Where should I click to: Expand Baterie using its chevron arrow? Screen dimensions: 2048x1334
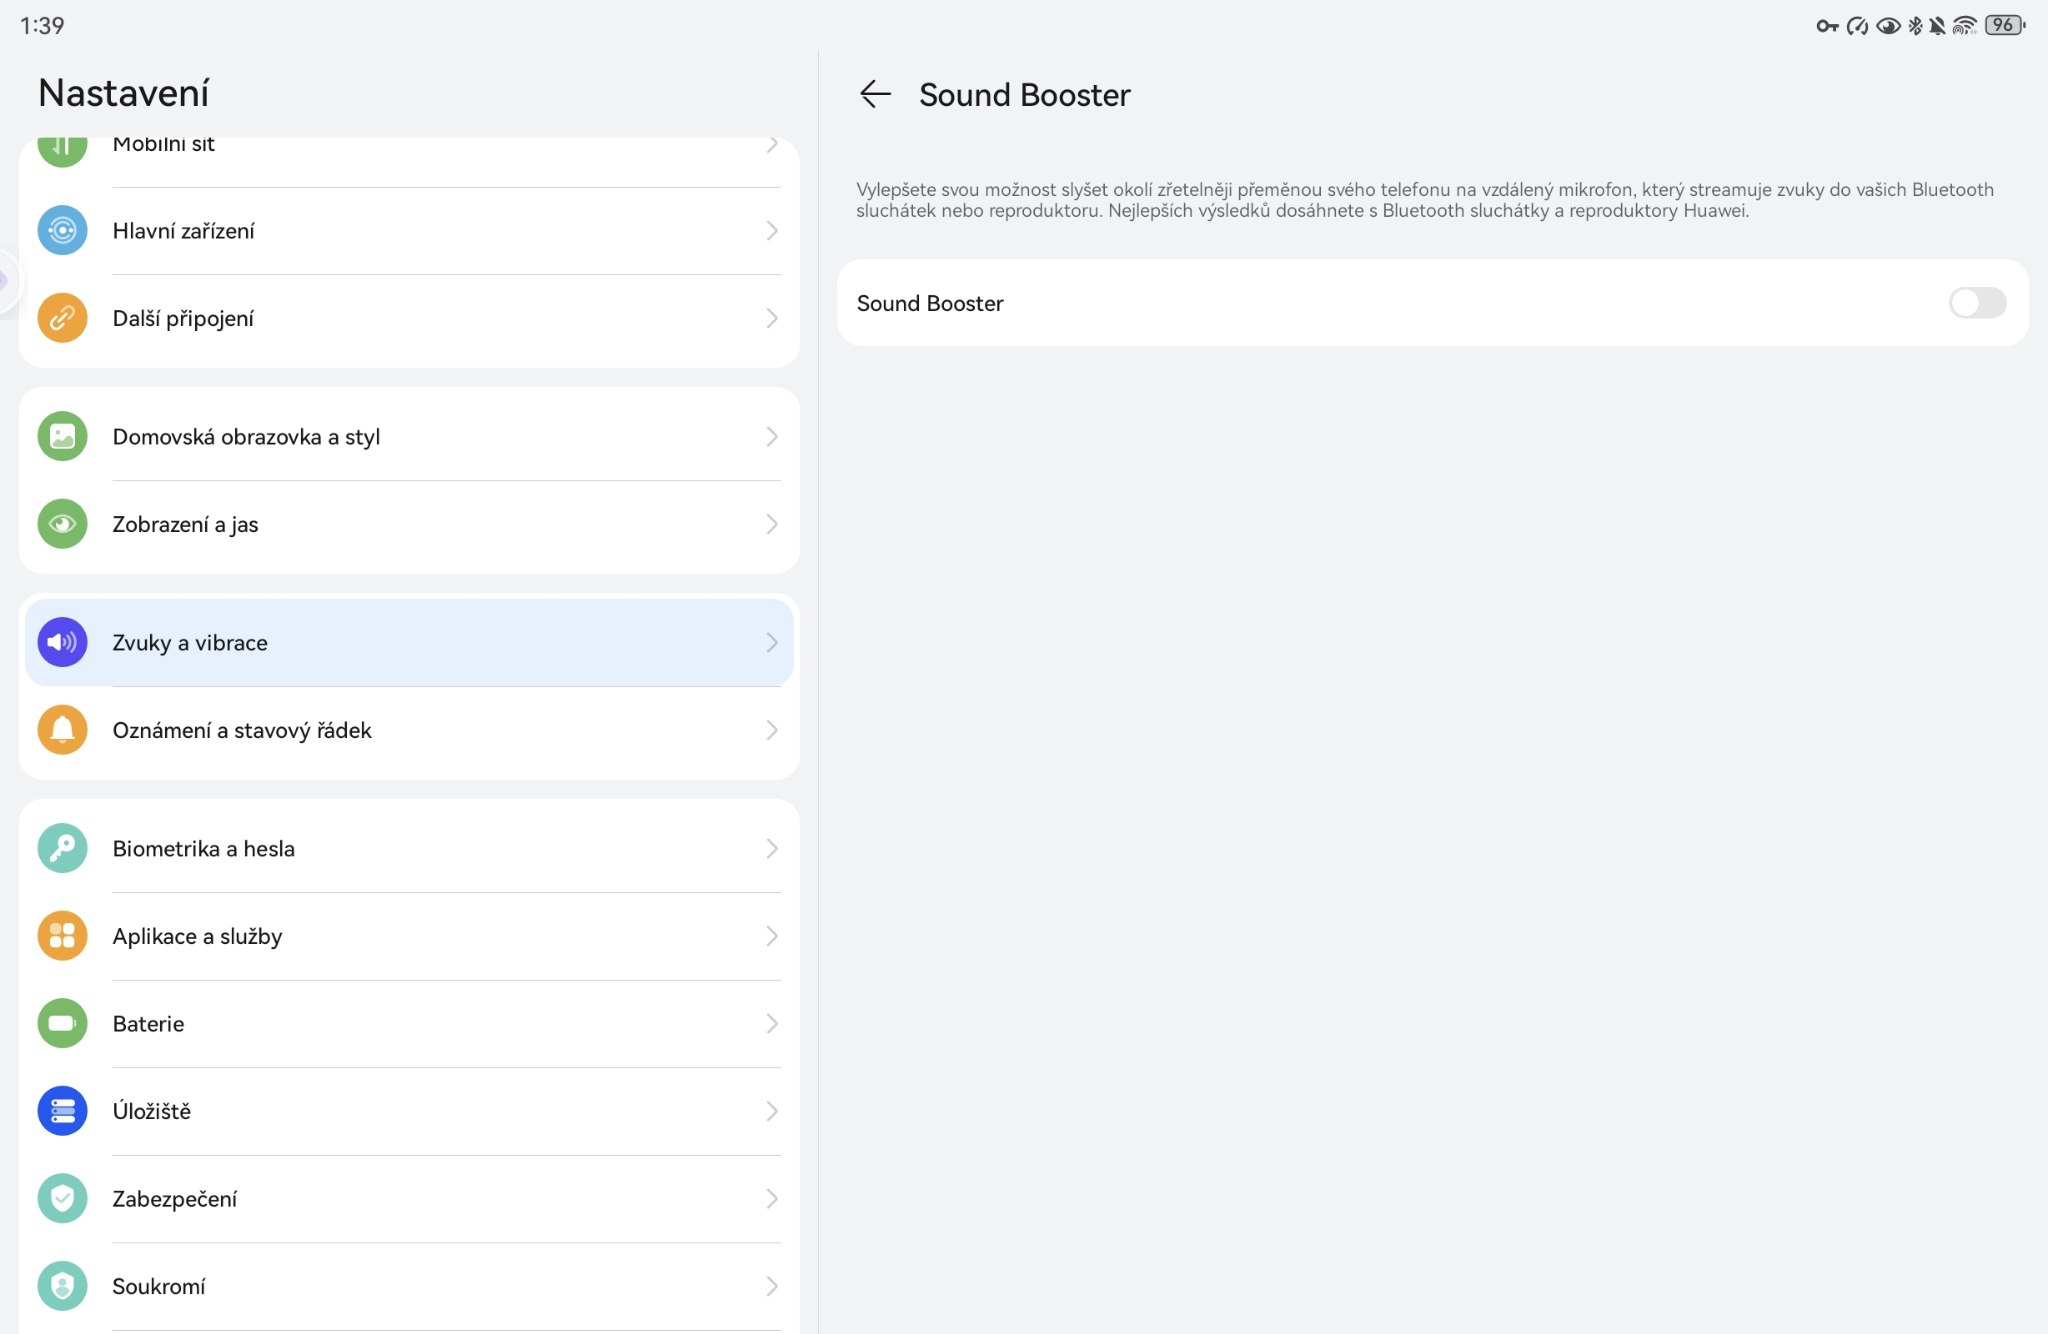pyautogui.click(x=771, y=1024)
